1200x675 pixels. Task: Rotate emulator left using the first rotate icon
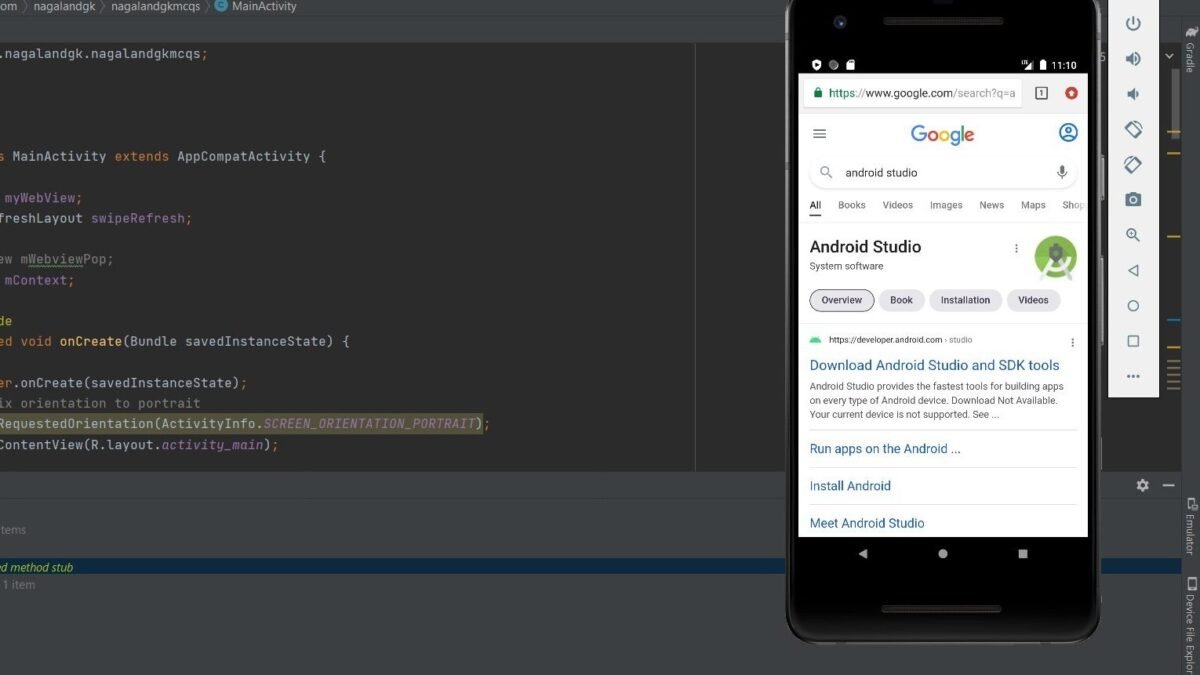click(x=1133, y=130)
